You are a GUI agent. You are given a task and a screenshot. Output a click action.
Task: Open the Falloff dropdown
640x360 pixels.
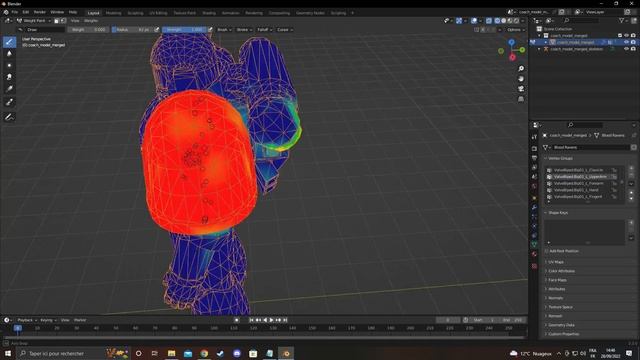coord(264,30)
